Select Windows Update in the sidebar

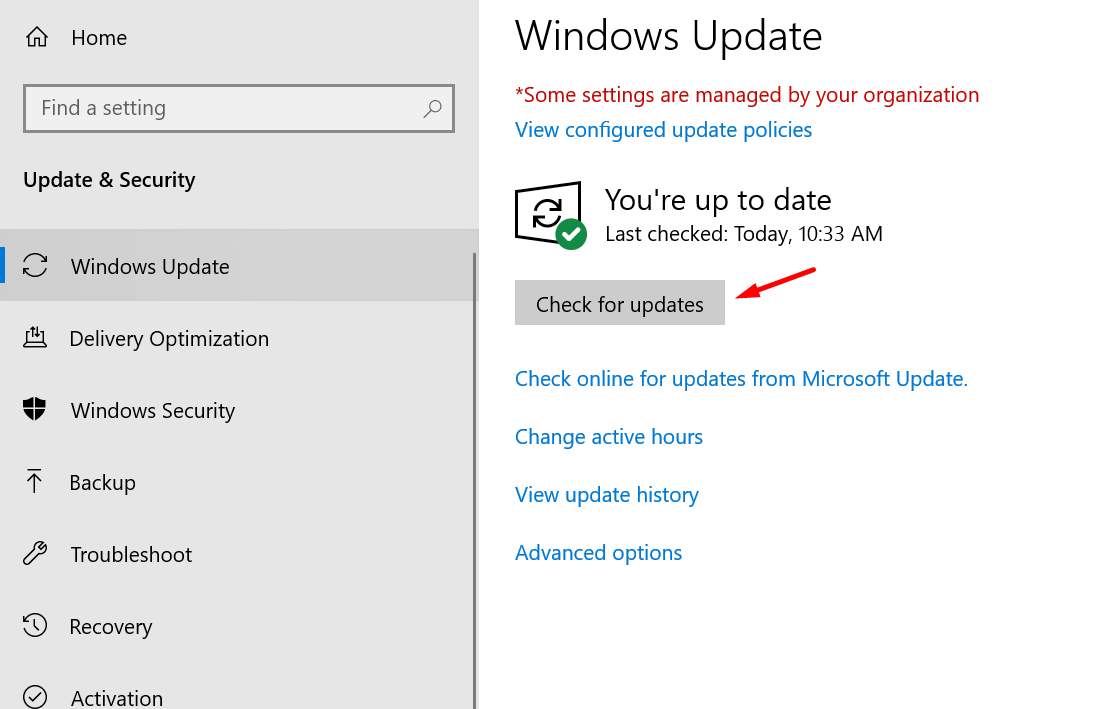click(x=238, y=266)
